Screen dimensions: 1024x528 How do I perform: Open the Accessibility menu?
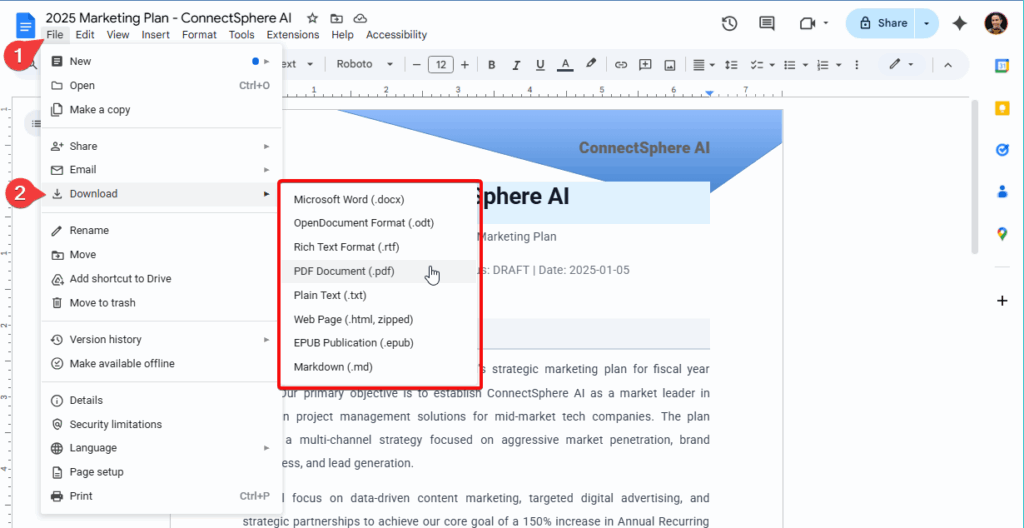396,35
